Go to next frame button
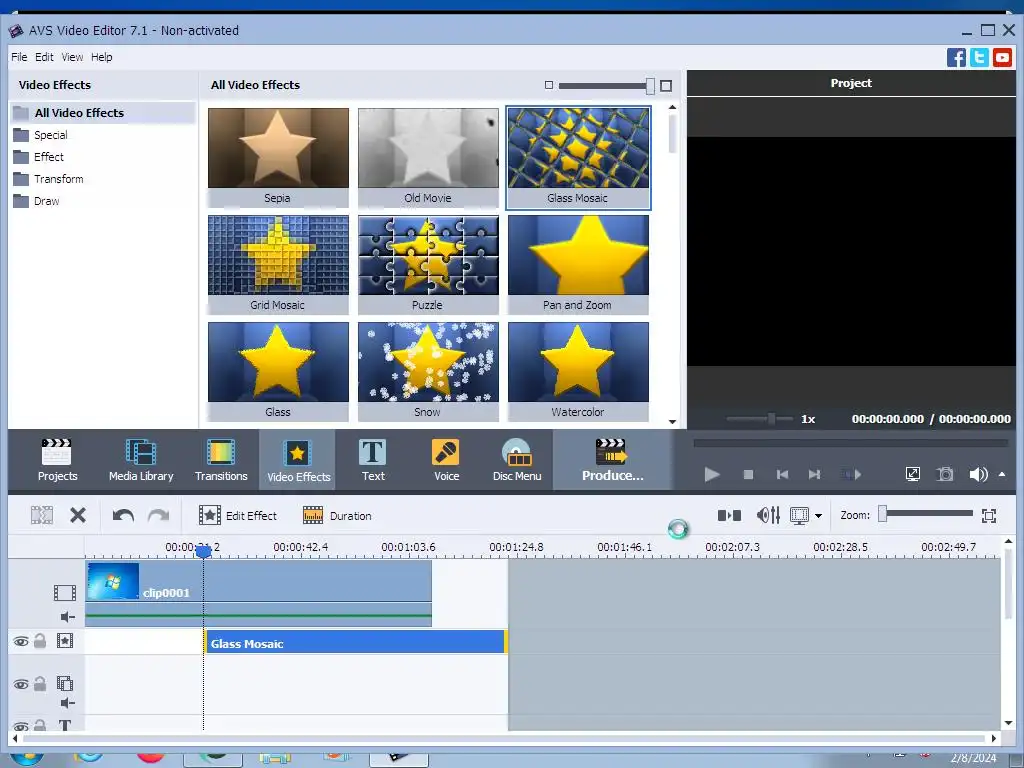The height and width of the screenshot is (768, 1024). [x=814, y=474]
